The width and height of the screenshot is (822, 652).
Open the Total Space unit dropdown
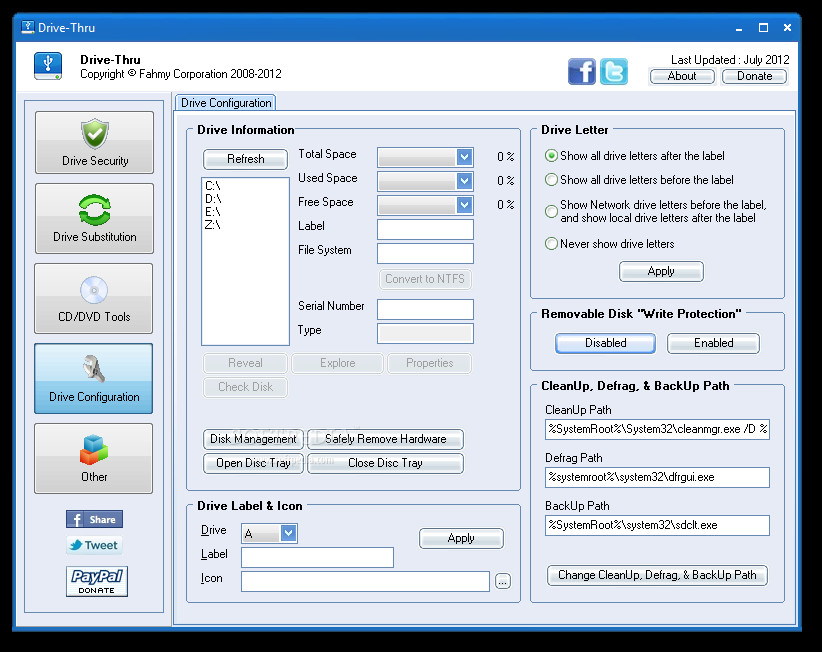[464, 157]
